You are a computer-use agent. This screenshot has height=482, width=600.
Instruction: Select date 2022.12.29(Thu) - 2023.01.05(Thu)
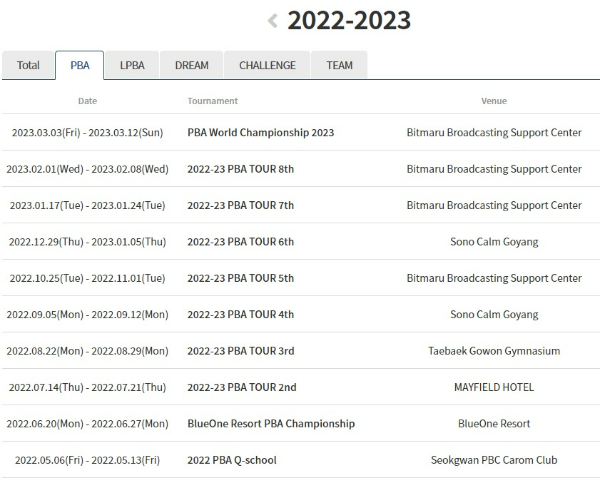(x=87, y=242)
